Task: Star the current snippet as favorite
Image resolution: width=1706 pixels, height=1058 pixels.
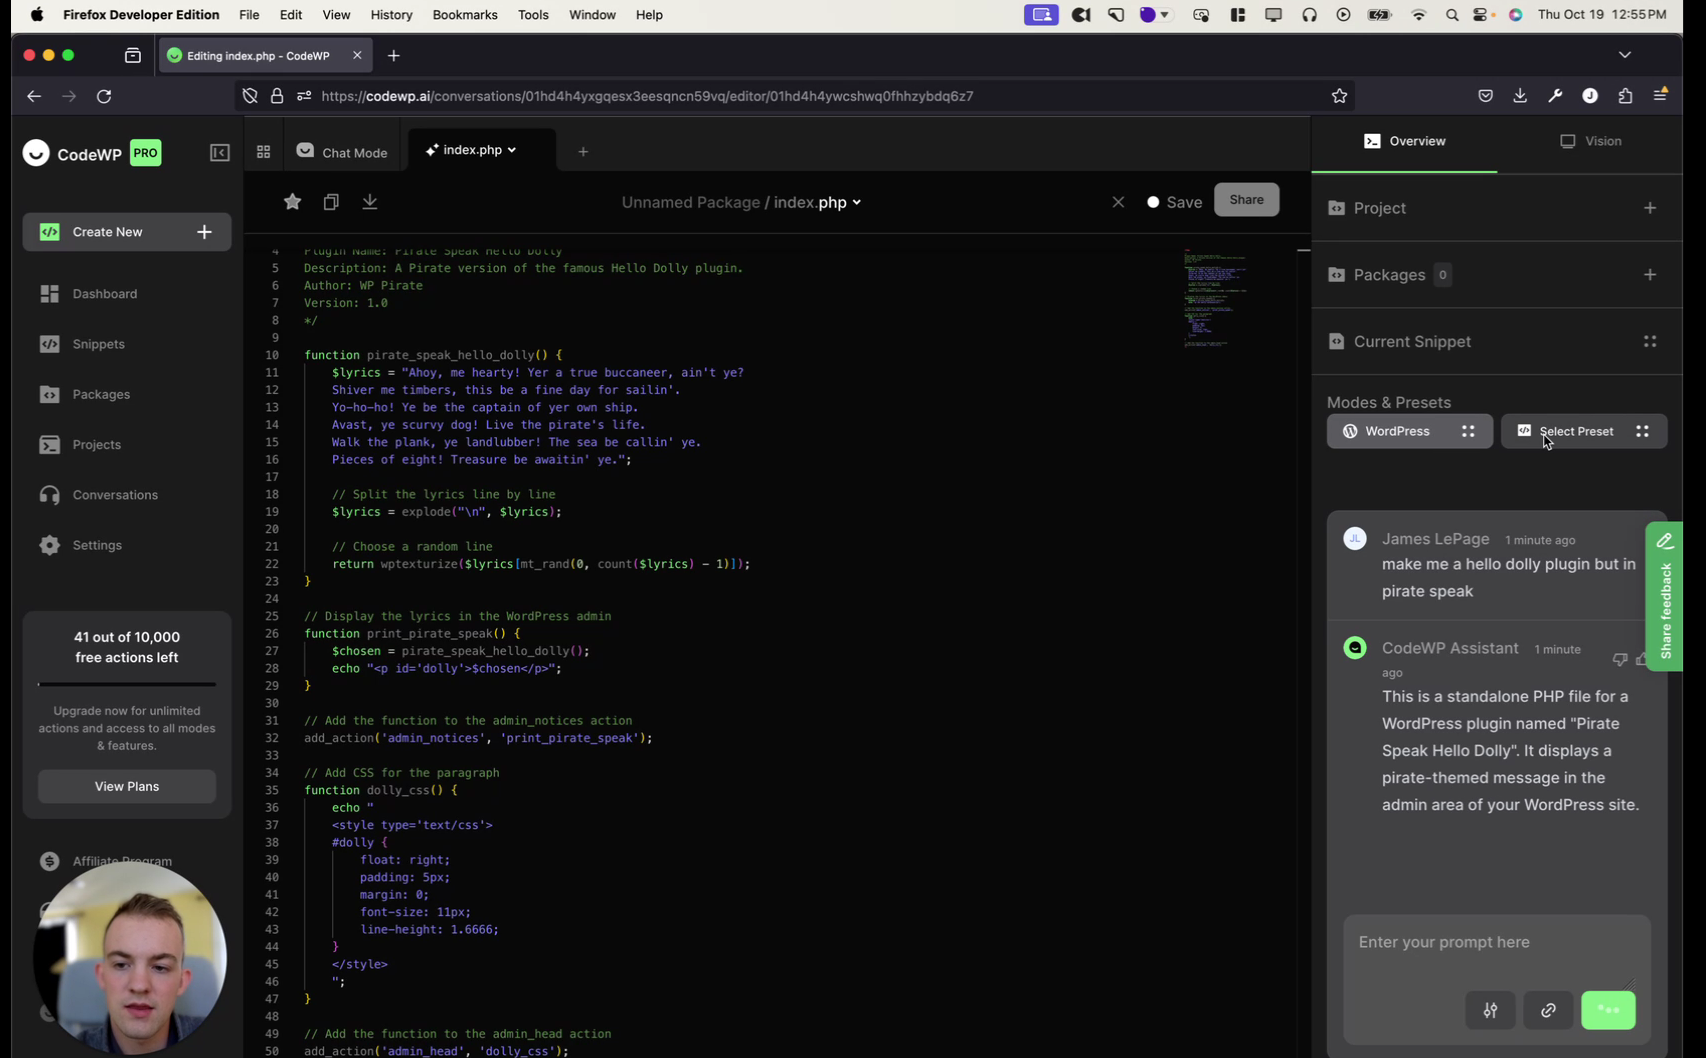Action: (x=292, y=202)
